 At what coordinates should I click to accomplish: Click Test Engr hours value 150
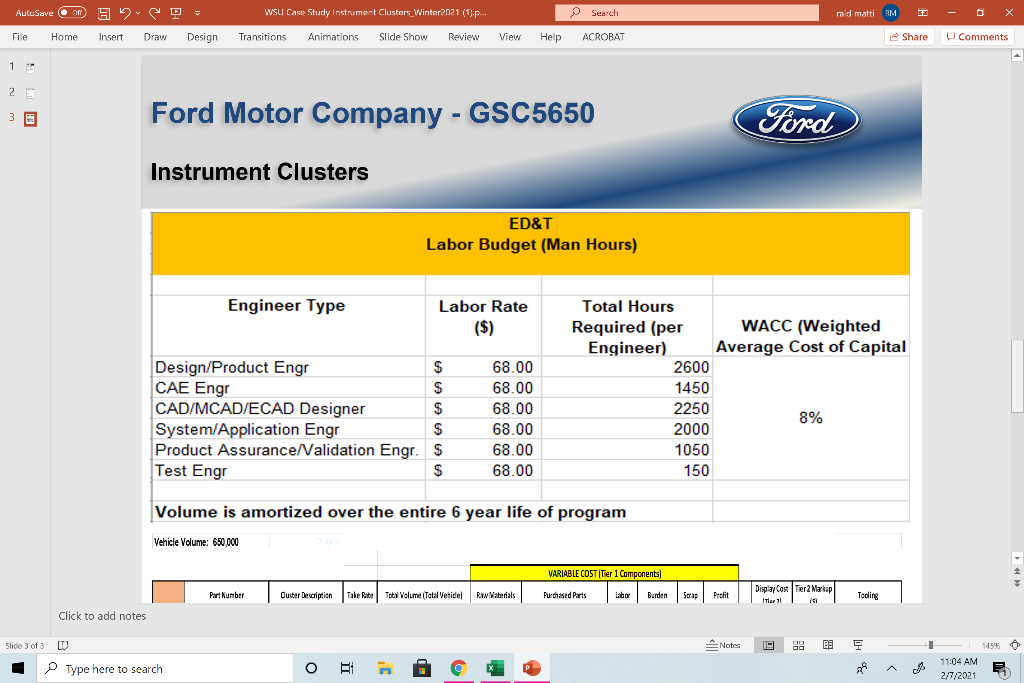click(696, 470)
